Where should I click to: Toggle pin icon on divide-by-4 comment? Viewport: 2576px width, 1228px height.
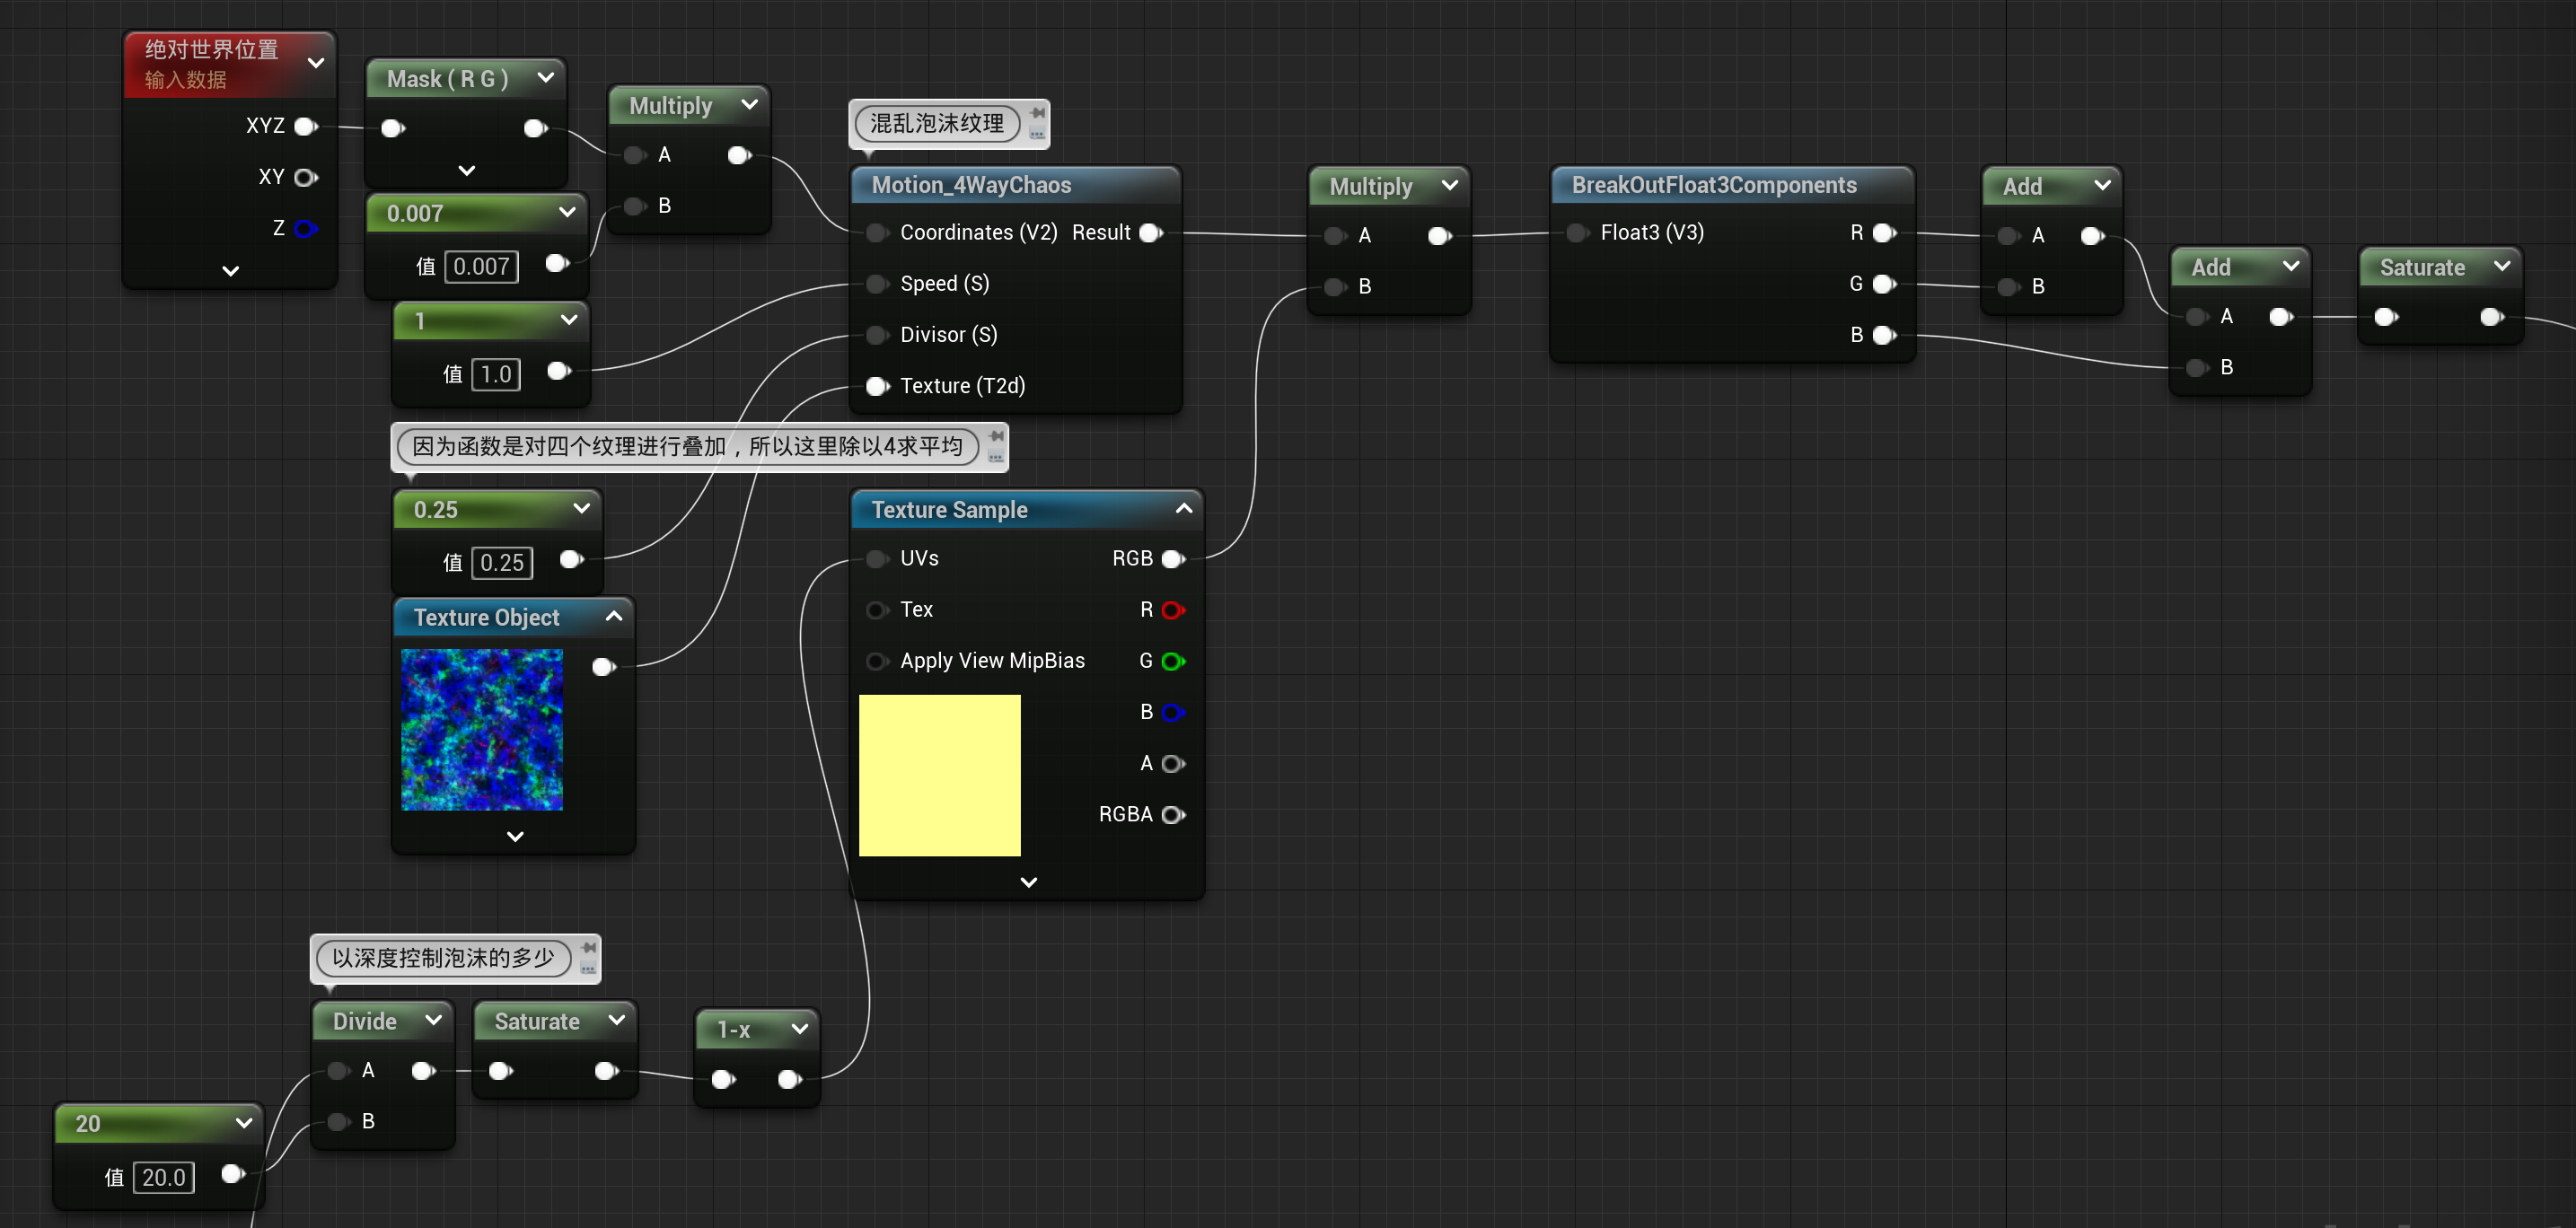coord(996,436)
